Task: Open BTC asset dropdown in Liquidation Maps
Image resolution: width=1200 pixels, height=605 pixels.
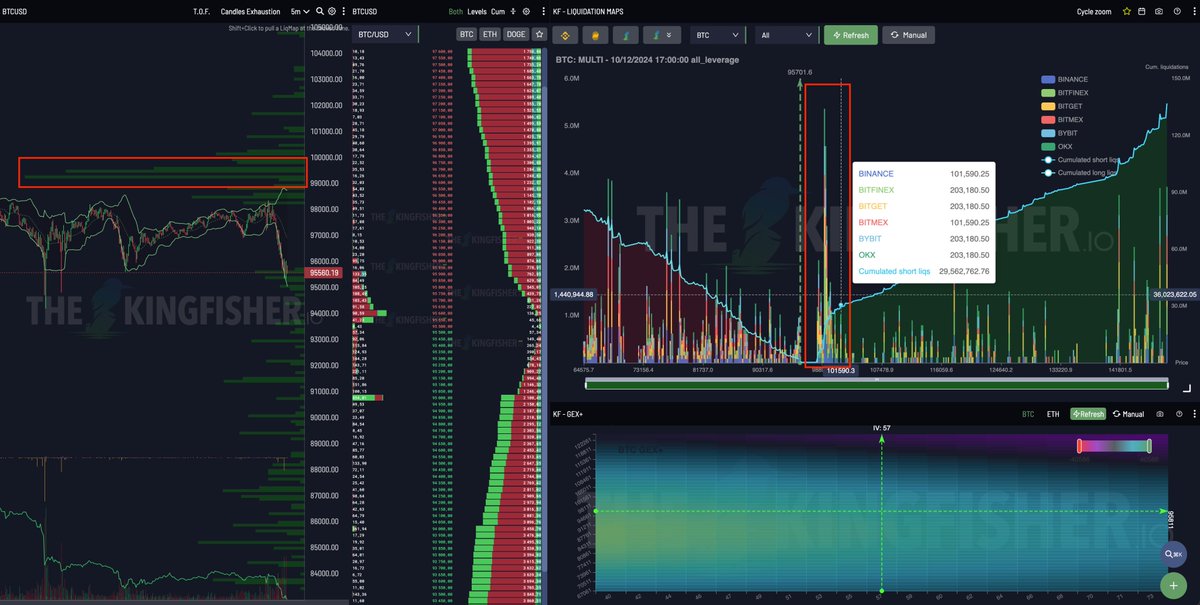Action: click(x=717, y=34)
